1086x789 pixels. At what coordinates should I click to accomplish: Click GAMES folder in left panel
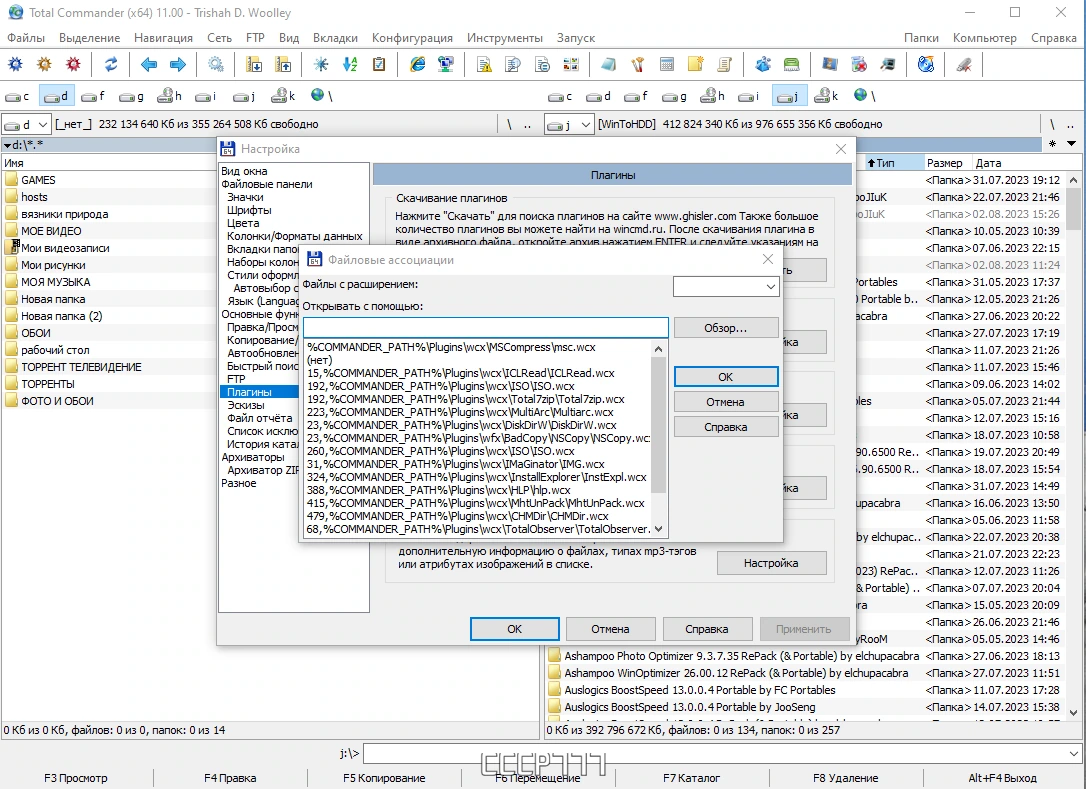pyautogui.click(x=38, y=180)
